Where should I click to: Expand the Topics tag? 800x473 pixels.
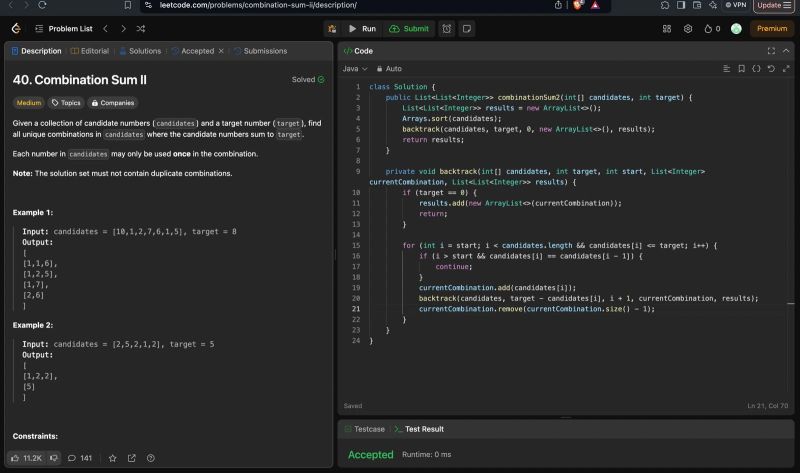[66, 102]
